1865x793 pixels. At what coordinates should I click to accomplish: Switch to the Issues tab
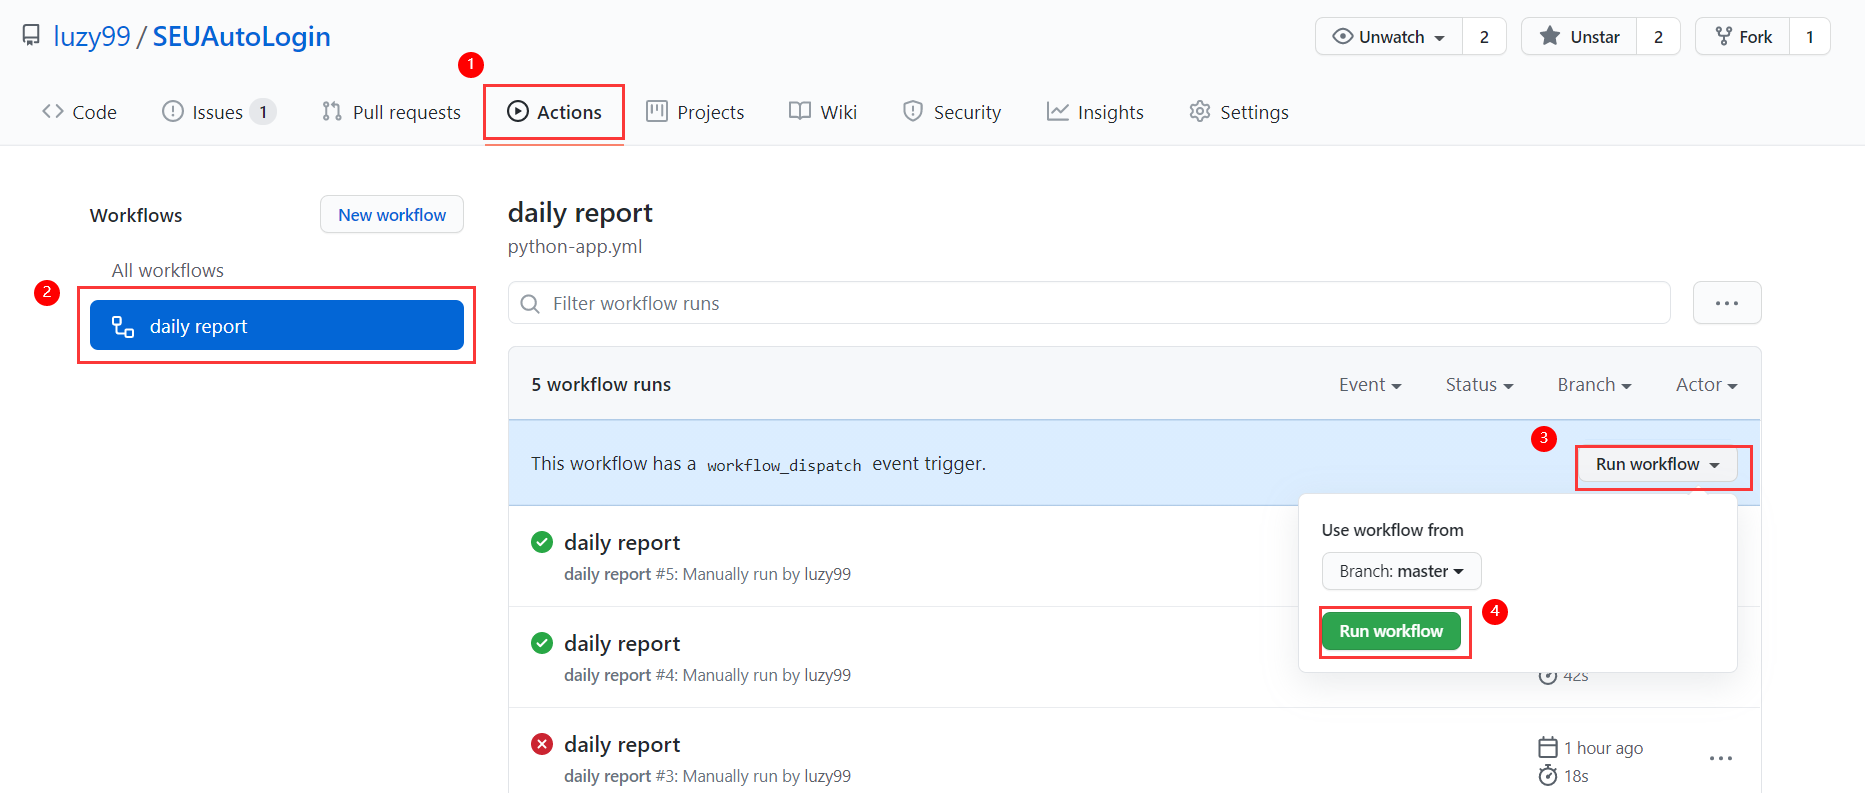pyautogui.click(x=218, y=112)
